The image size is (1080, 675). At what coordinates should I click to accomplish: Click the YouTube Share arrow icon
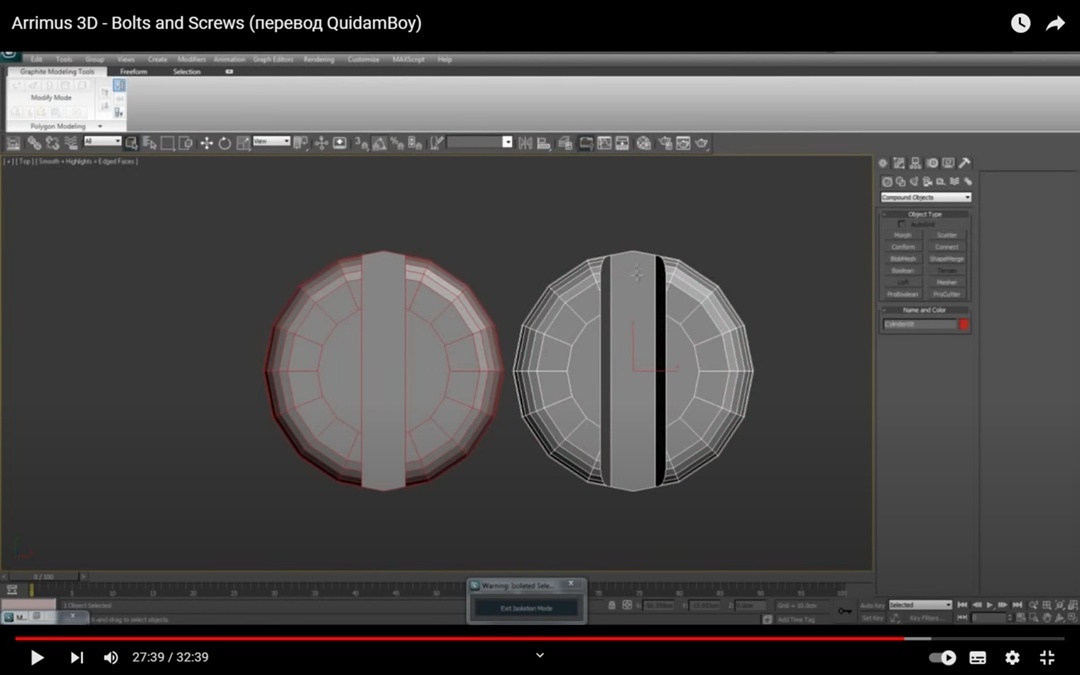[1055, 23]
